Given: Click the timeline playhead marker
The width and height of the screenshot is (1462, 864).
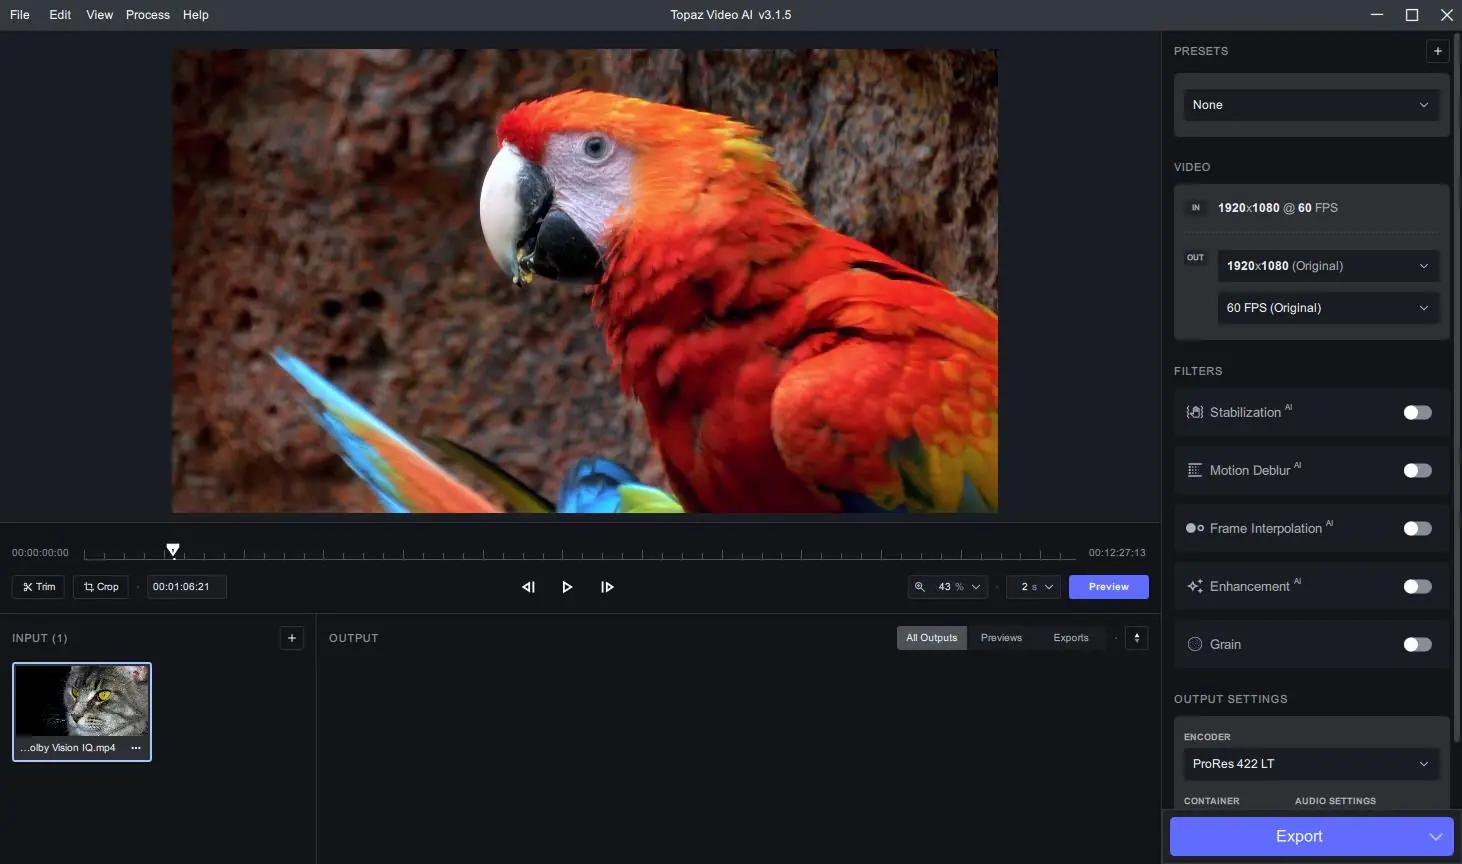Looking at the screenshot, I should pyautogui.click(x=173, y=550).
